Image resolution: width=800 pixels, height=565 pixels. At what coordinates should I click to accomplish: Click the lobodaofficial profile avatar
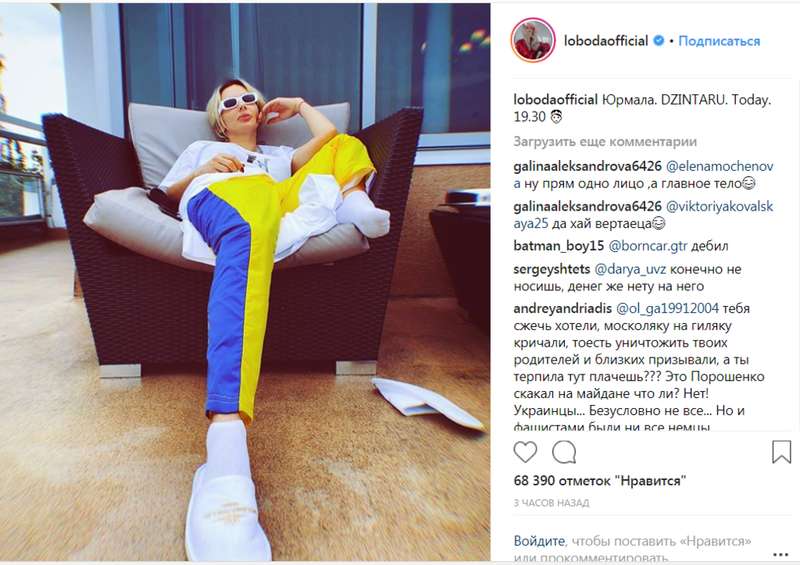coord(533,40)
